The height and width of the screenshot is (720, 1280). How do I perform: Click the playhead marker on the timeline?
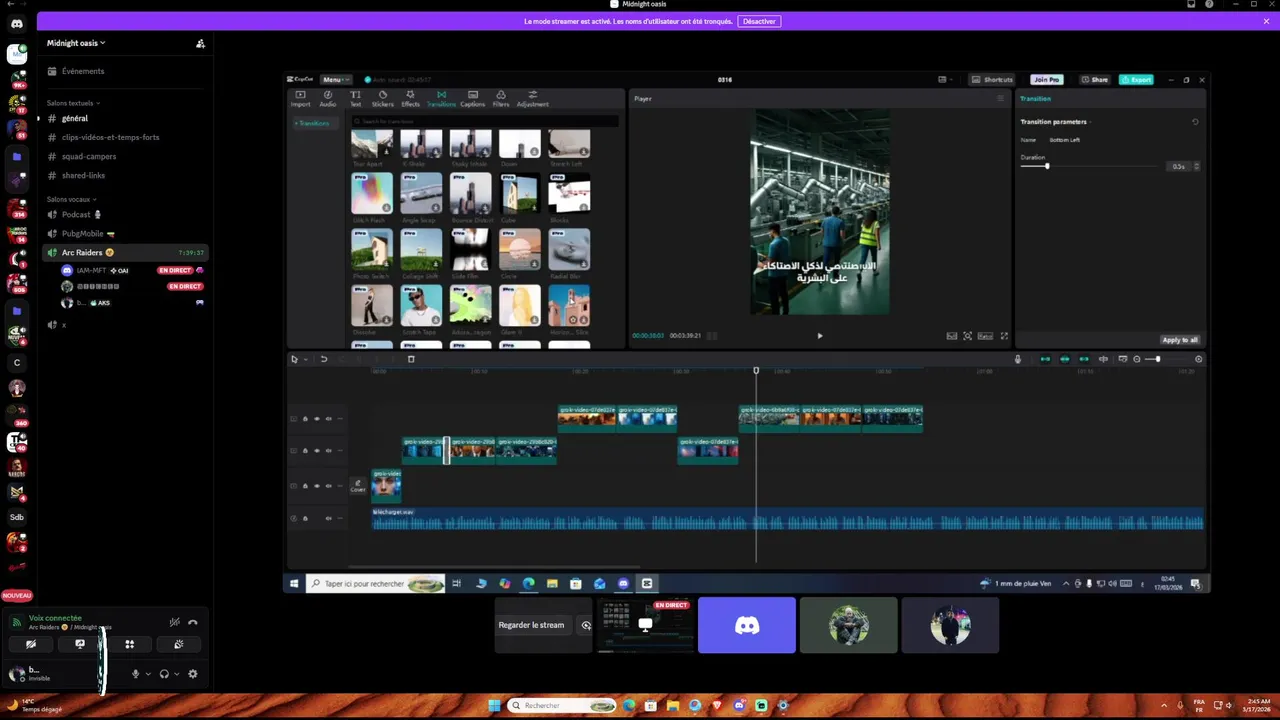756,371
